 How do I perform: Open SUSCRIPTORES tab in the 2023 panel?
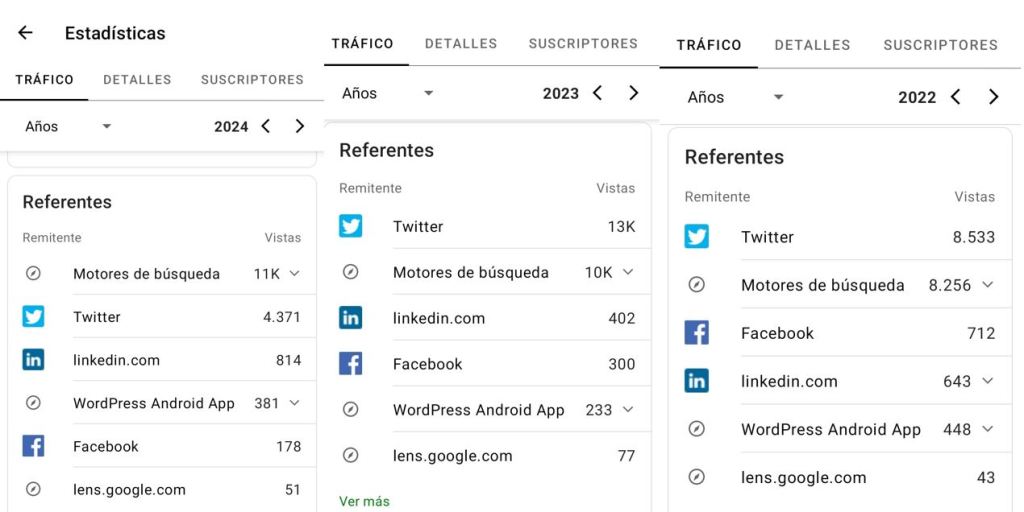click(583, 44)
